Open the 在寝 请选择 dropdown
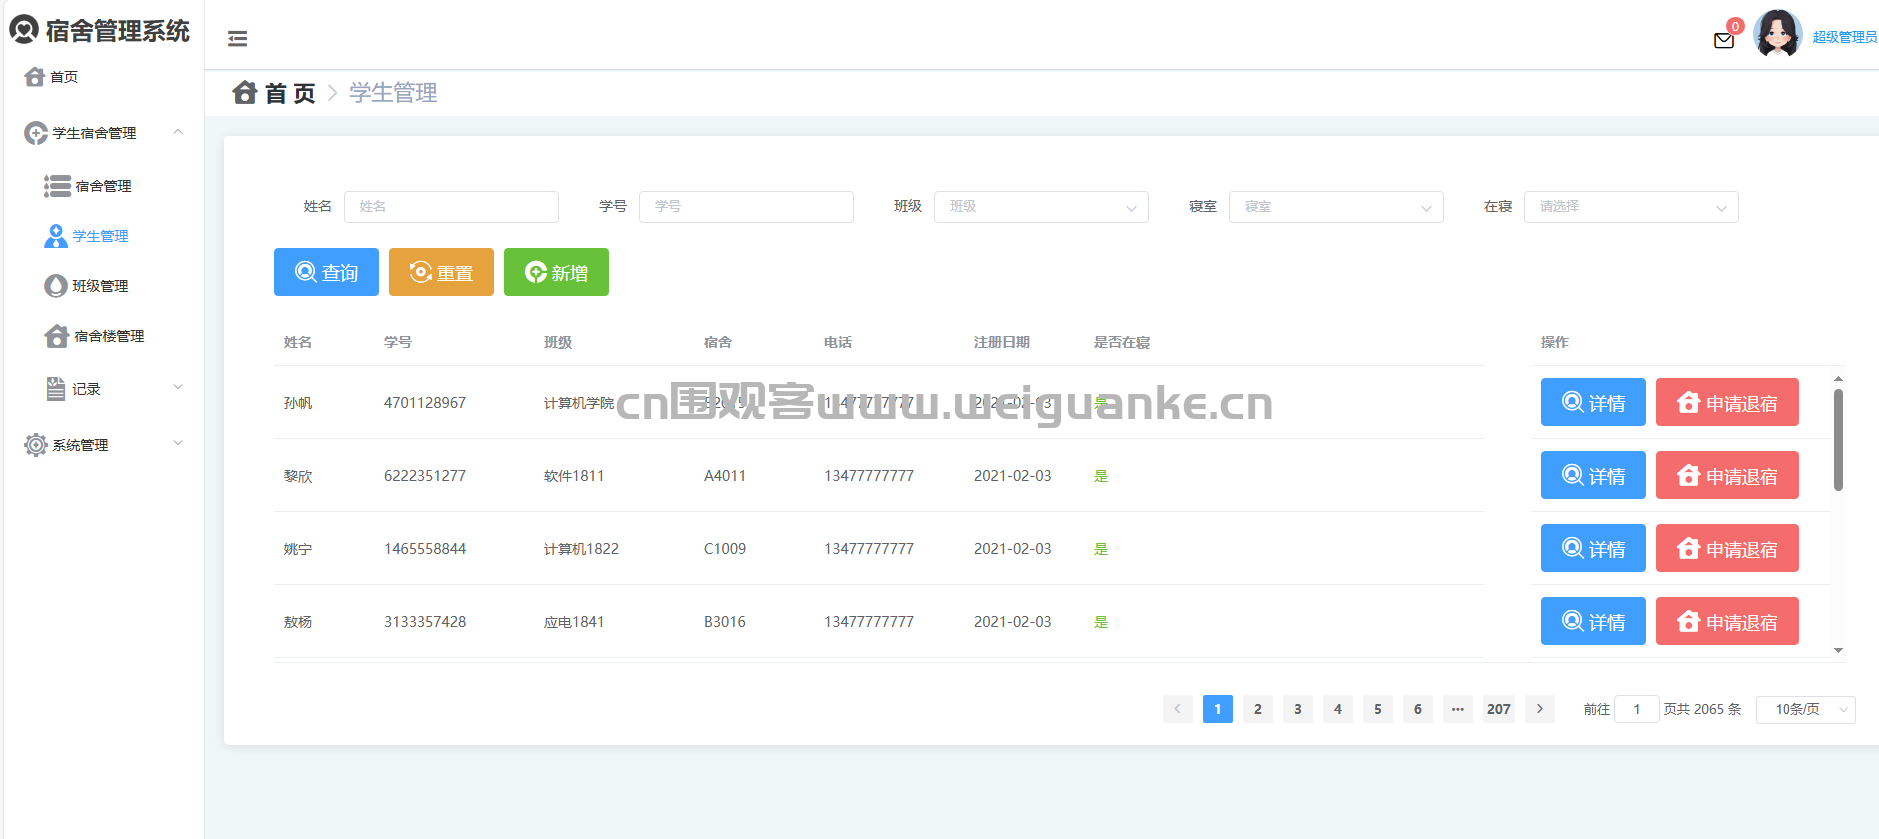 (x=1631, y=207)
